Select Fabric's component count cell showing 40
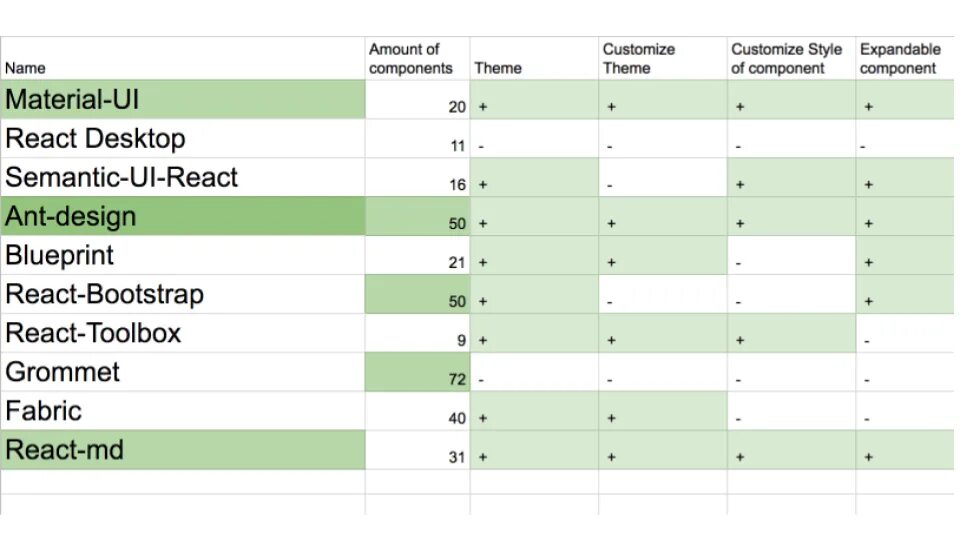Viewport: 960px width, 540px height. [x=417, y=412]
